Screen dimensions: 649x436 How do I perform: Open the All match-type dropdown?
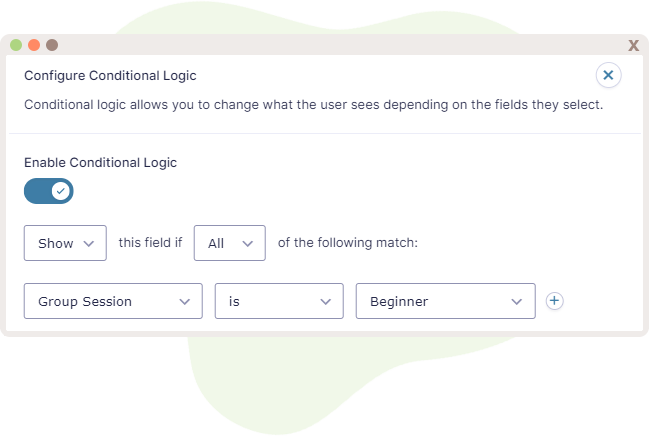(x=230, y=243)
